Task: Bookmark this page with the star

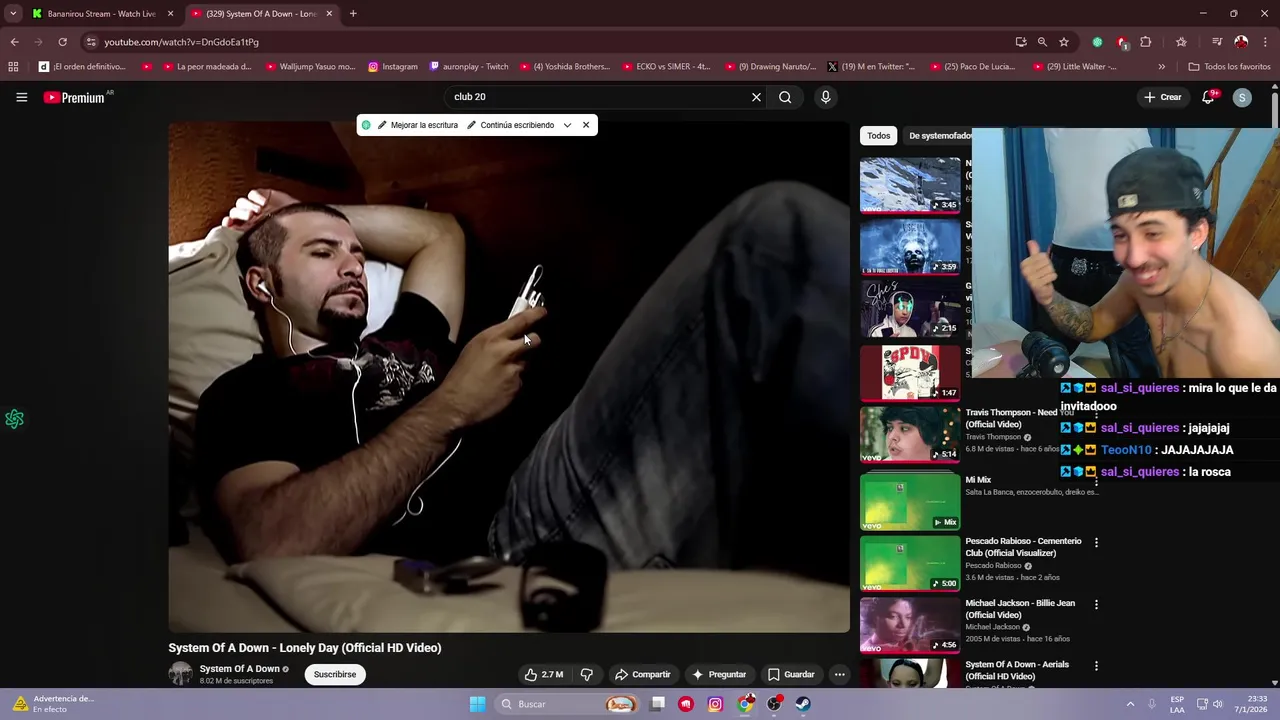Action: 1064,42
